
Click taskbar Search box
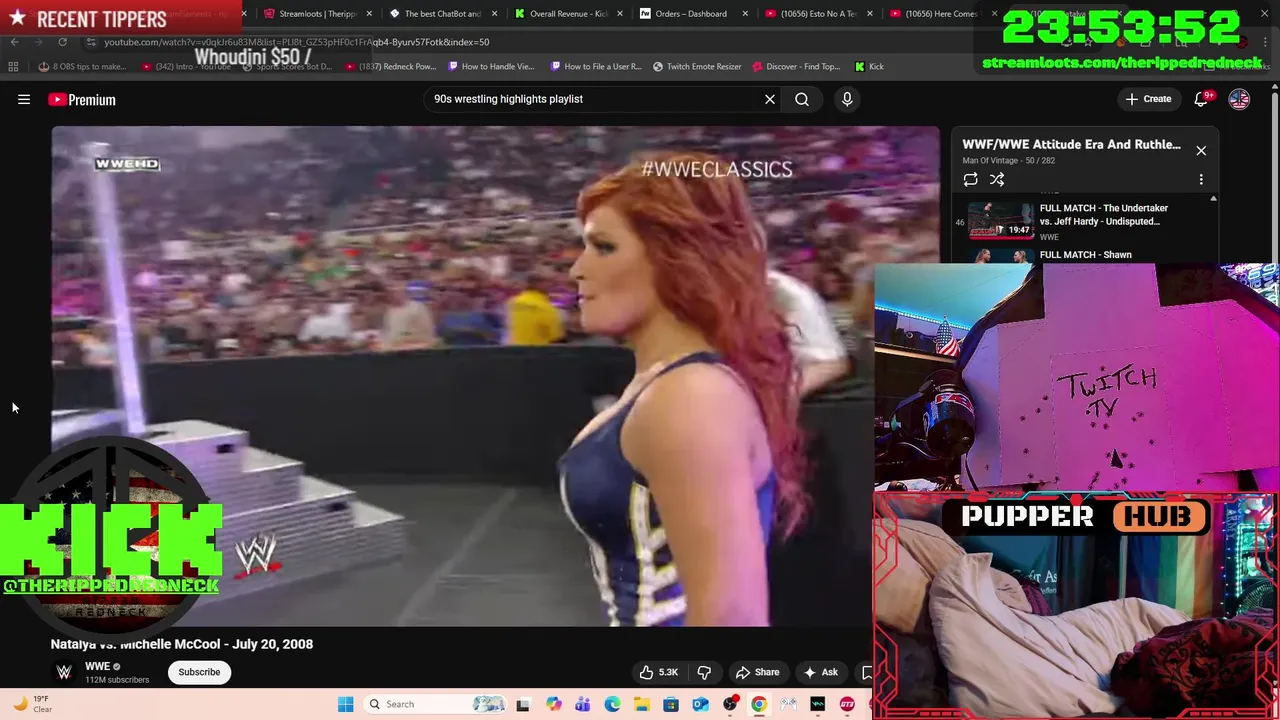(436, 704)
